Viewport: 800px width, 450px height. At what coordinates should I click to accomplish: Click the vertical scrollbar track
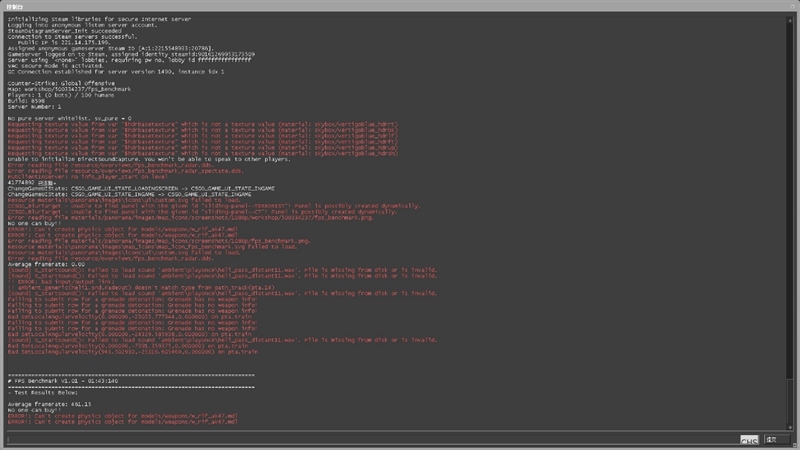click(789, 220)
